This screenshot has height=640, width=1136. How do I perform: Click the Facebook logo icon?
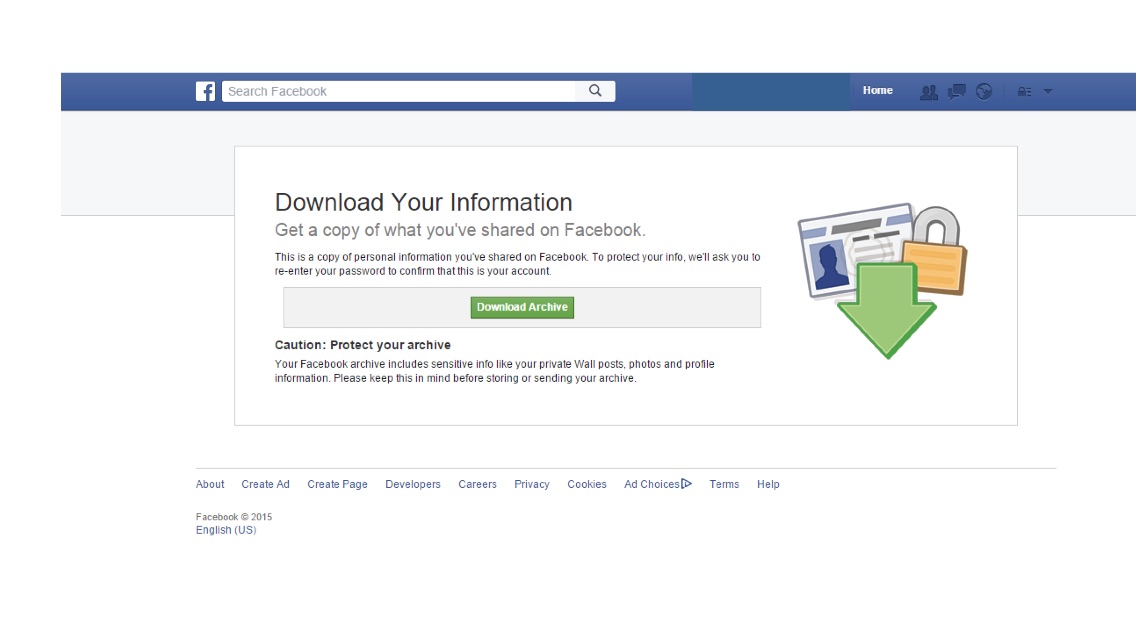[205, 91]
